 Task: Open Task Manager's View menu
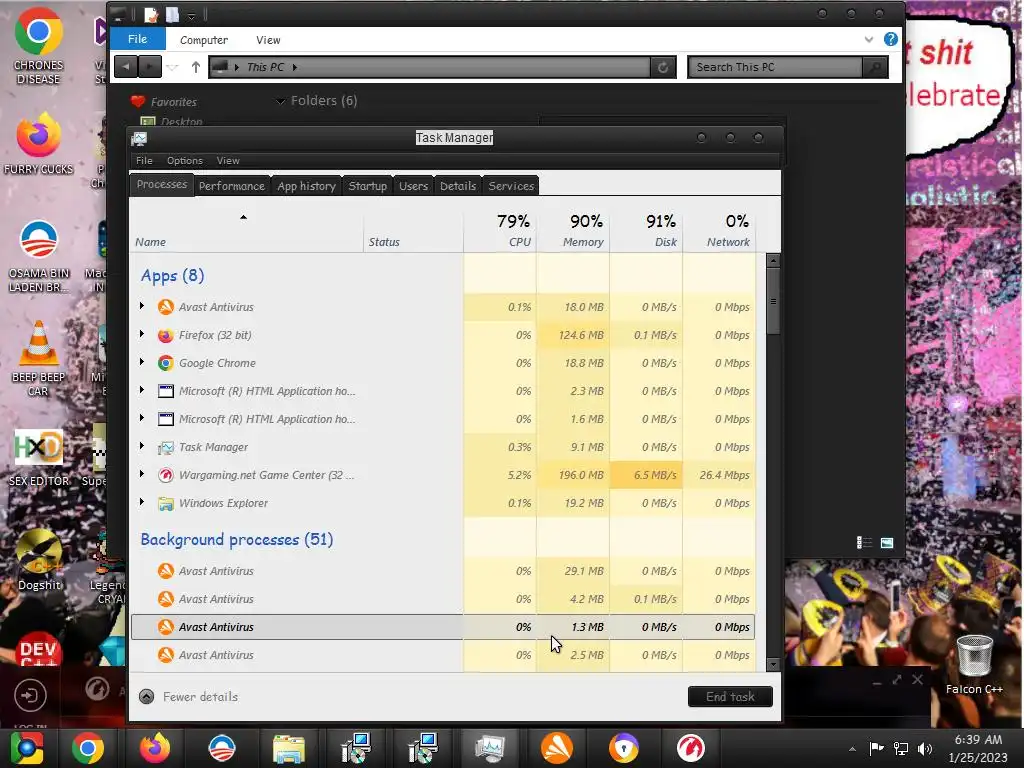pyautogui.click(x=228, y=161)
